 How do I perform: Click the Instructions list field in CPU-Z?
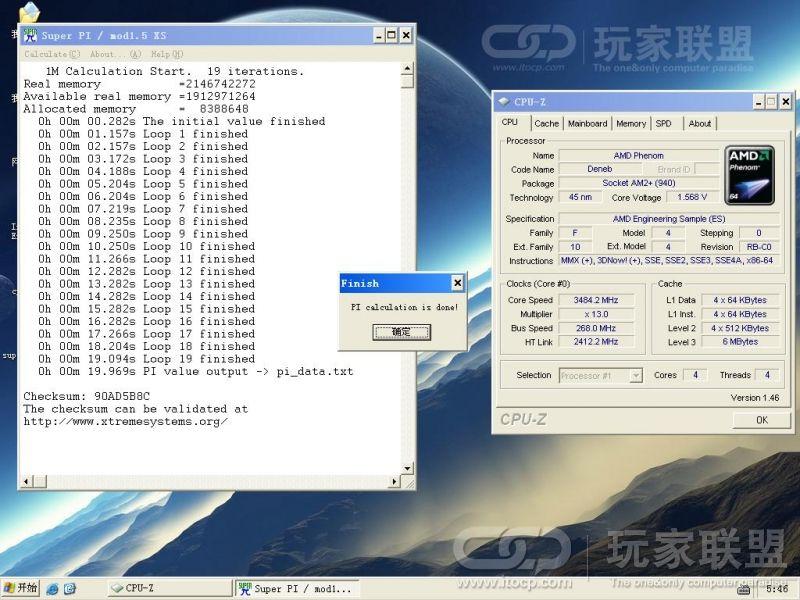[x=669, y=261]
